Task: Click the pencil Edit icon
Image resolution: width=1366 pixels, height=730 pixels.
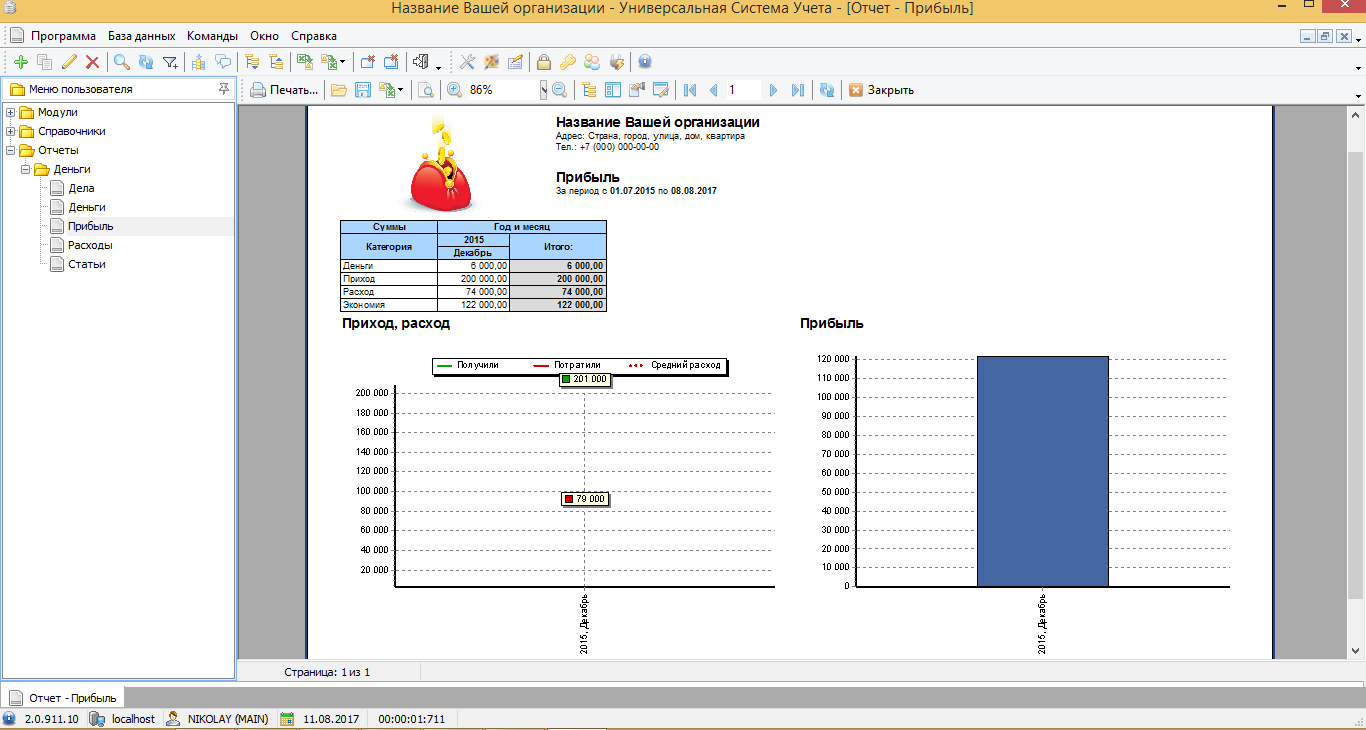Action: pos(69,62)
